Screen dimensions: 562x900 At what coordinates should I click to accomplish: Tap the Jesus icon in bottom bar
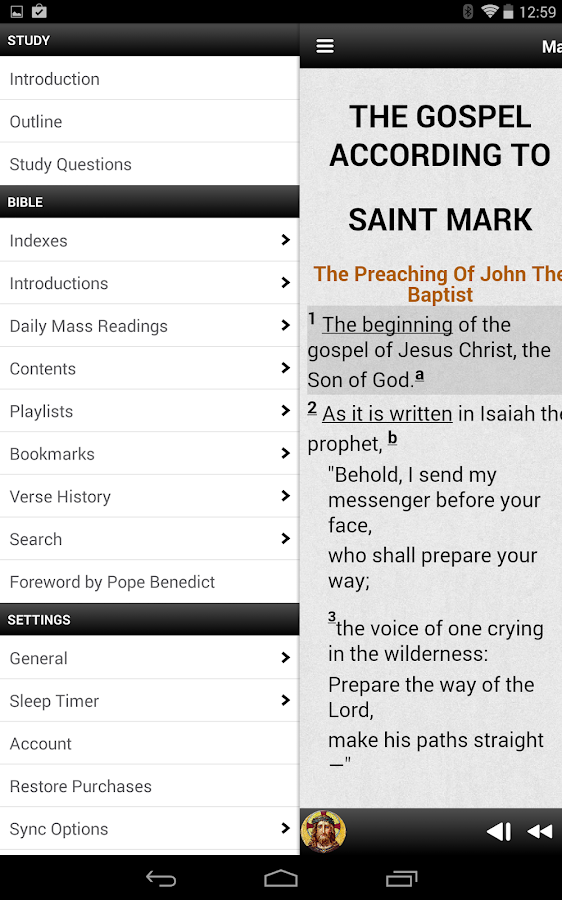point(324,831)
